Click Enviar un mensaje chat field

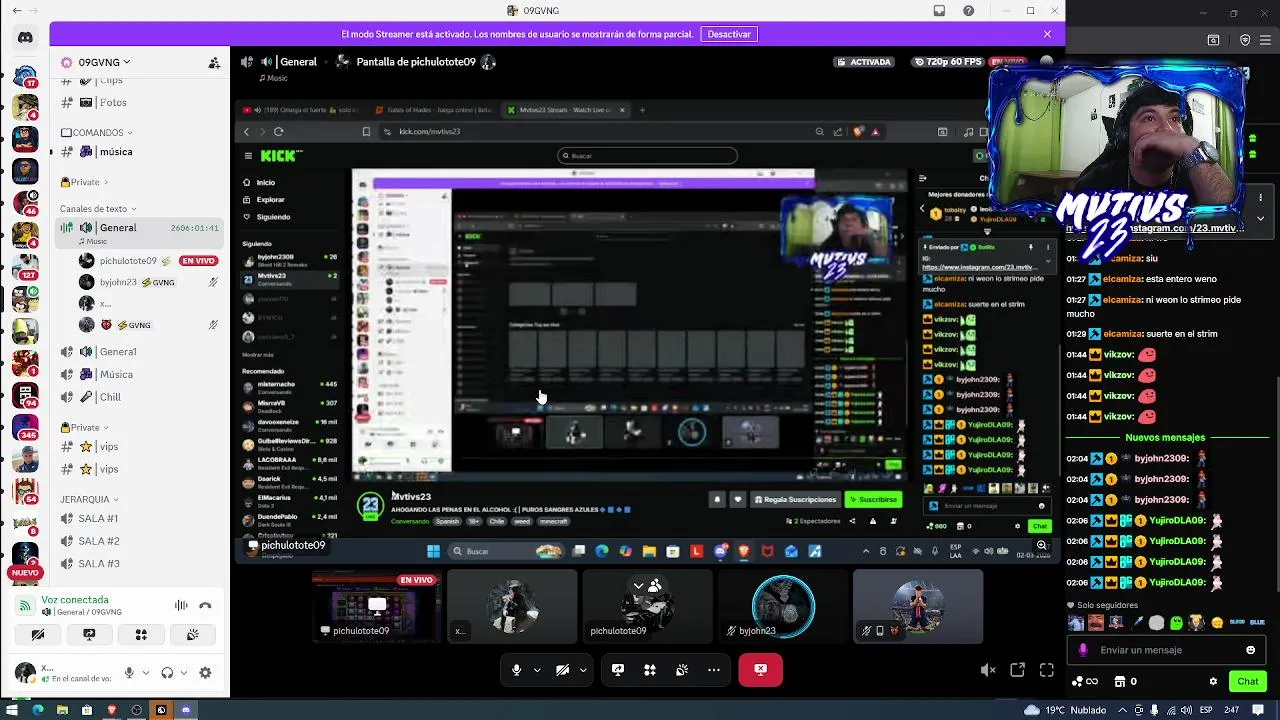[1167, 650]
